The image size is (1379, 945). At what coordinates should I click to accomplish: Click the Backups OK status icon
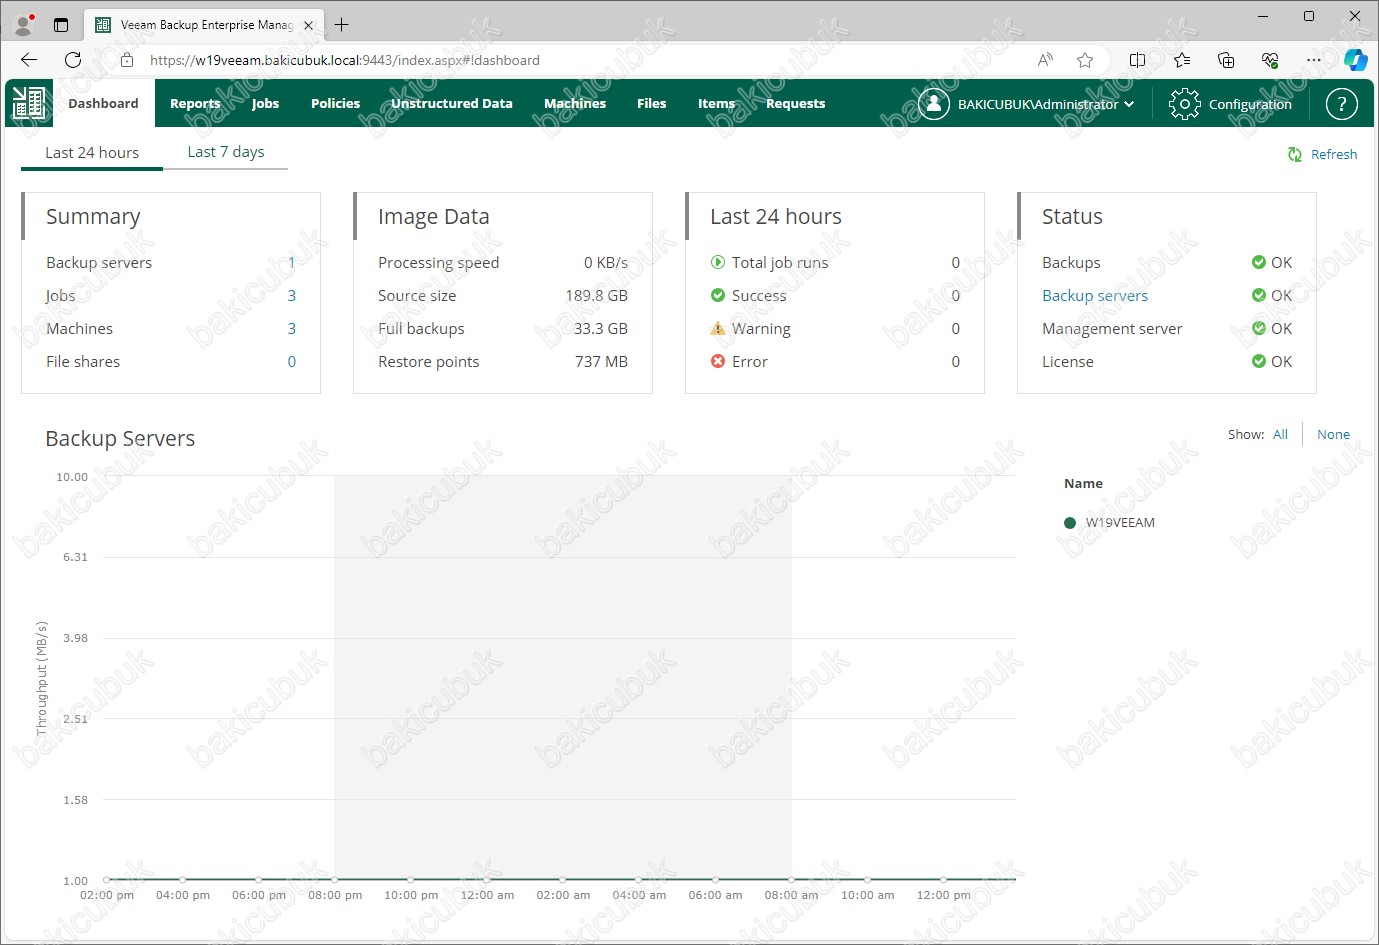[1259, 262]
